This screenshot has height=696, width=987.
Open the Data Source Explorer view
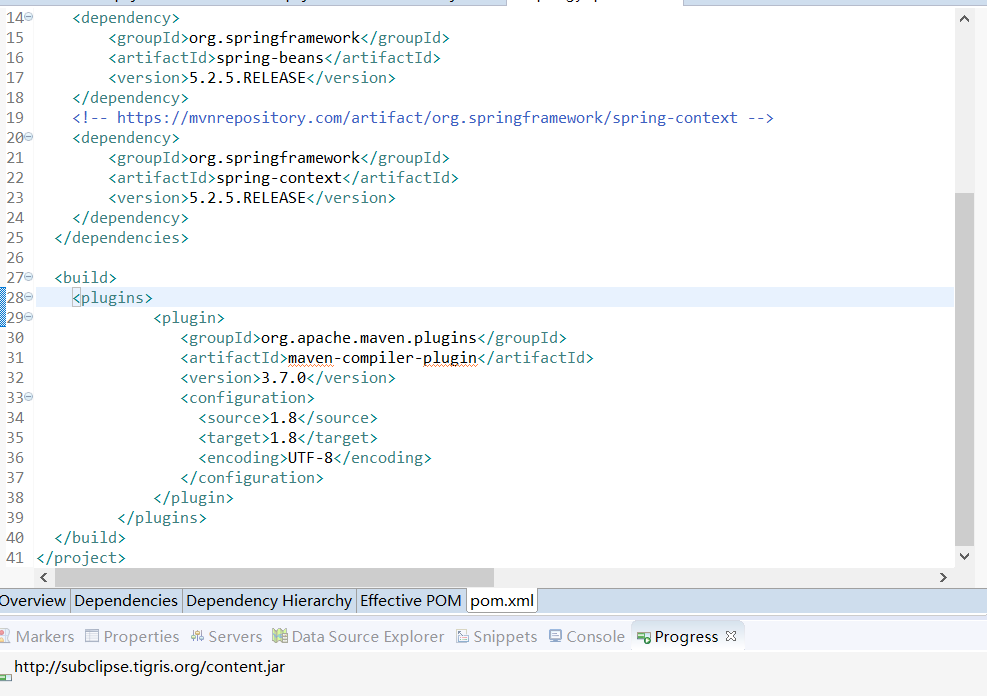pos(366,636)
